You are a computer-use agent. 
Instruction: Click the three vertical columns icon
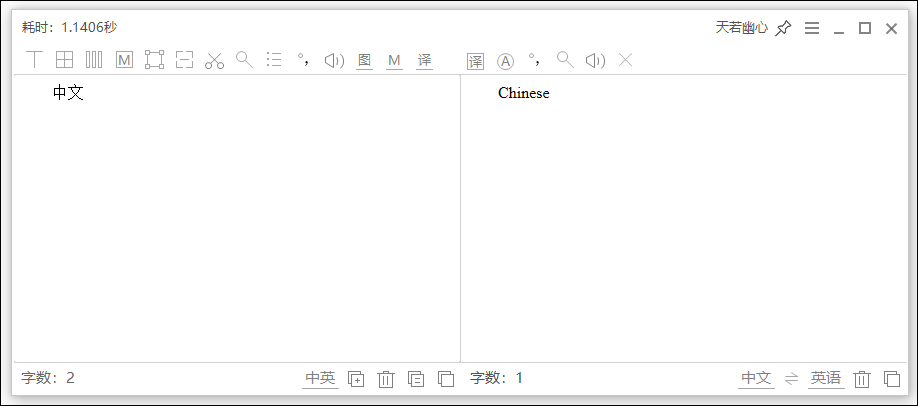[94, 60]
